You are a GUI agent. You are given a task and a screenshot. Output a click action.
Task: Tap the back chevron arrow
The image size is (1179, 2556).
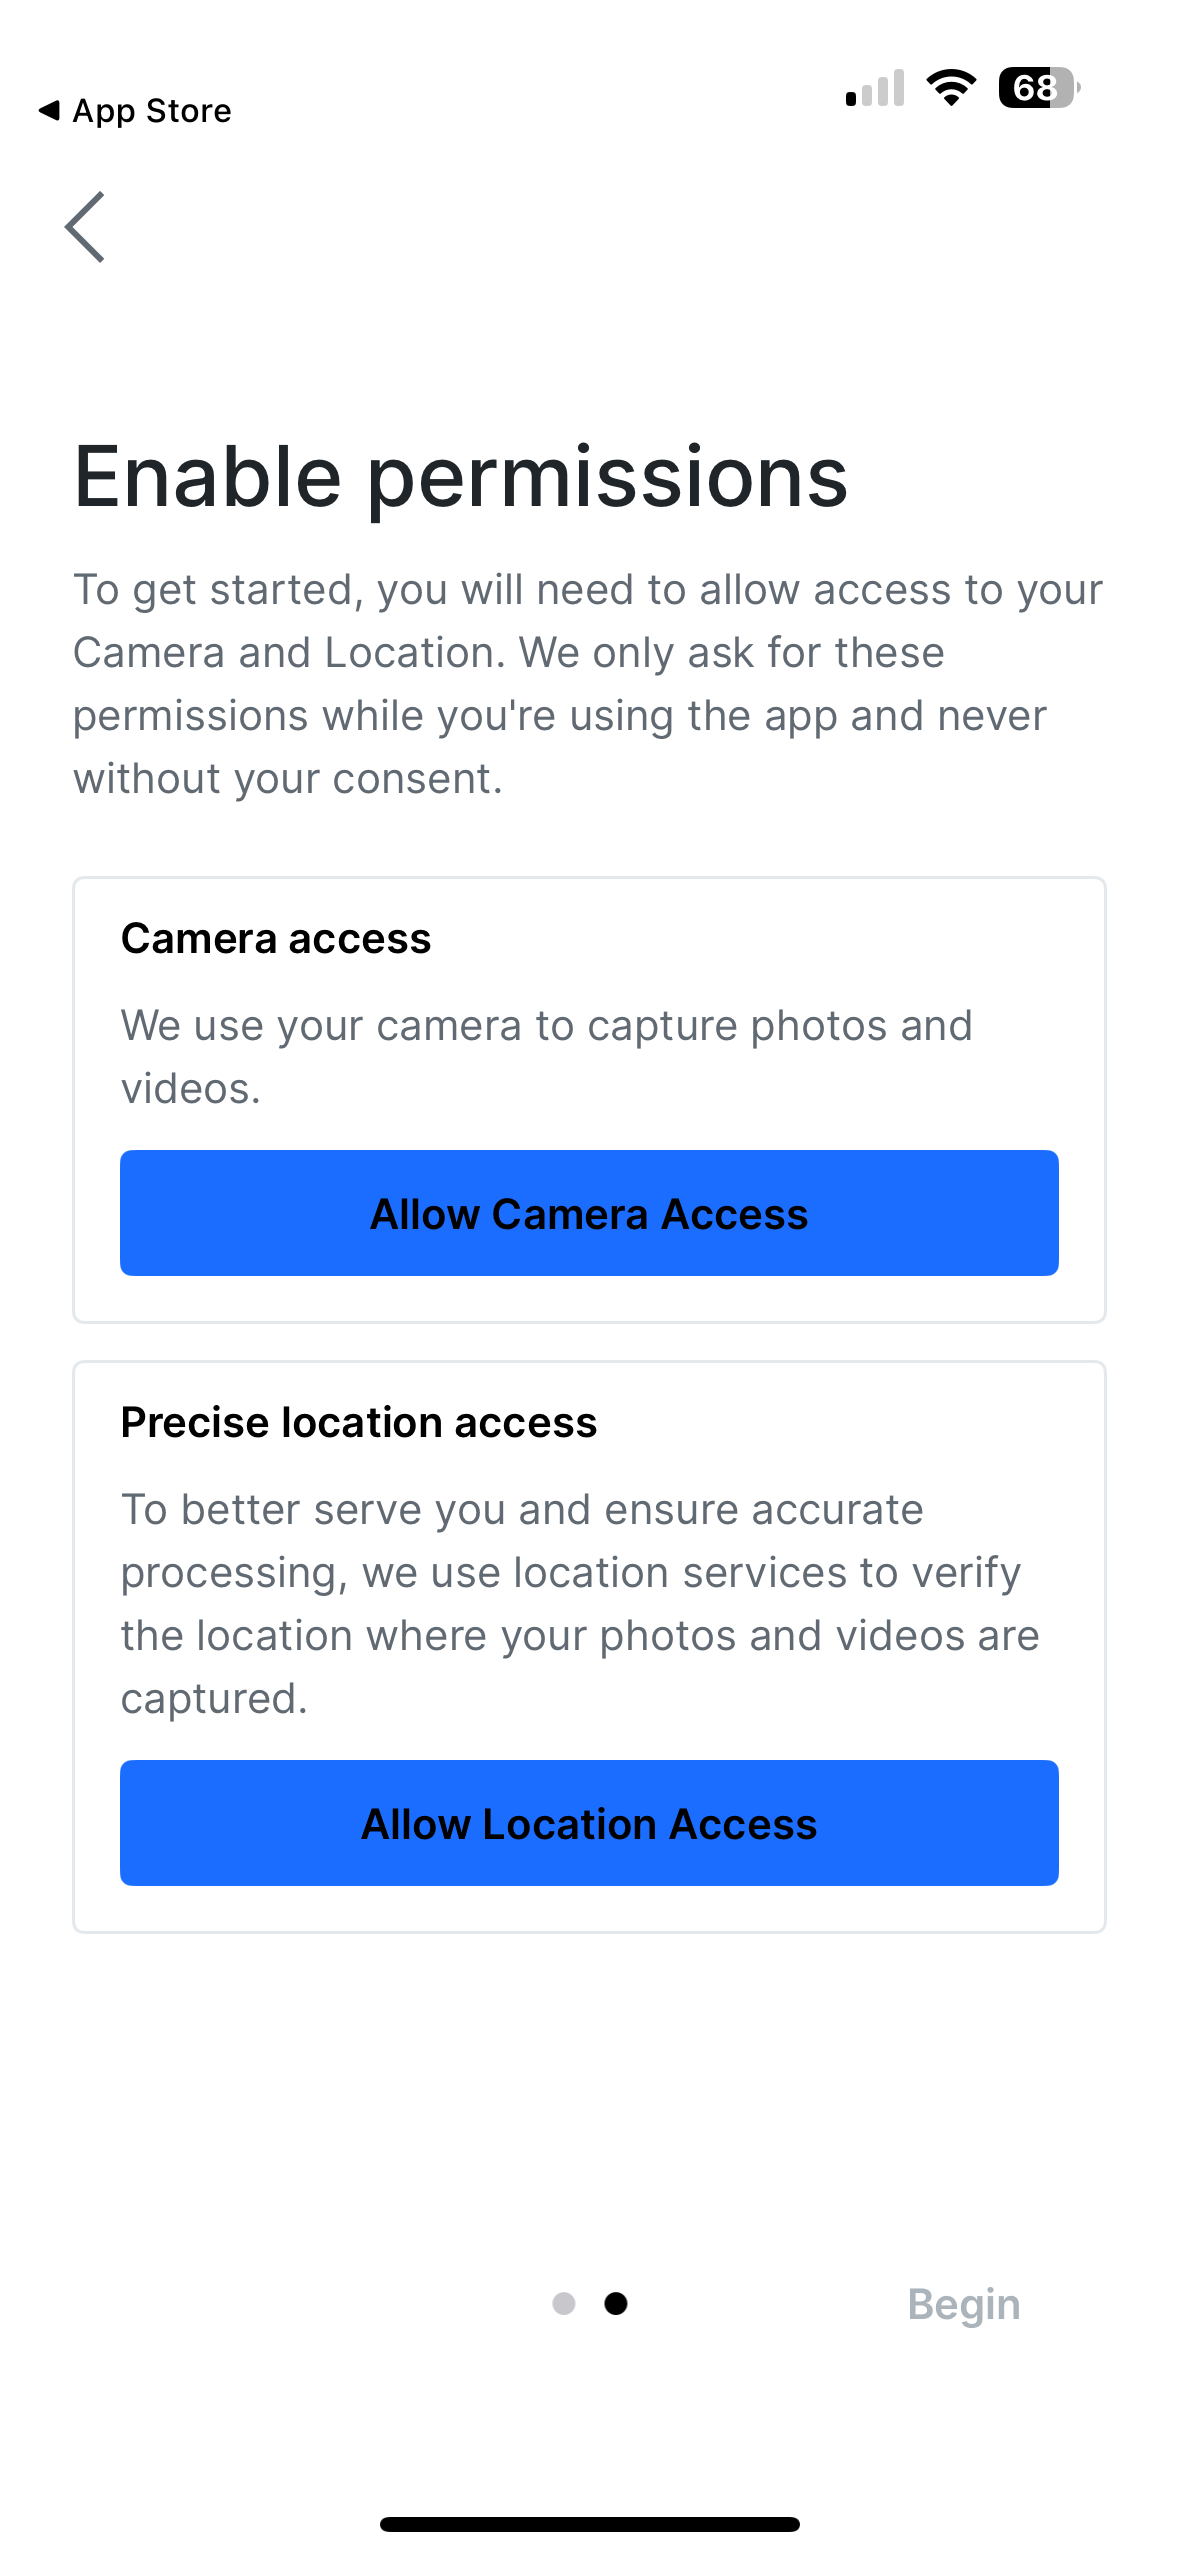click(85, 227)
